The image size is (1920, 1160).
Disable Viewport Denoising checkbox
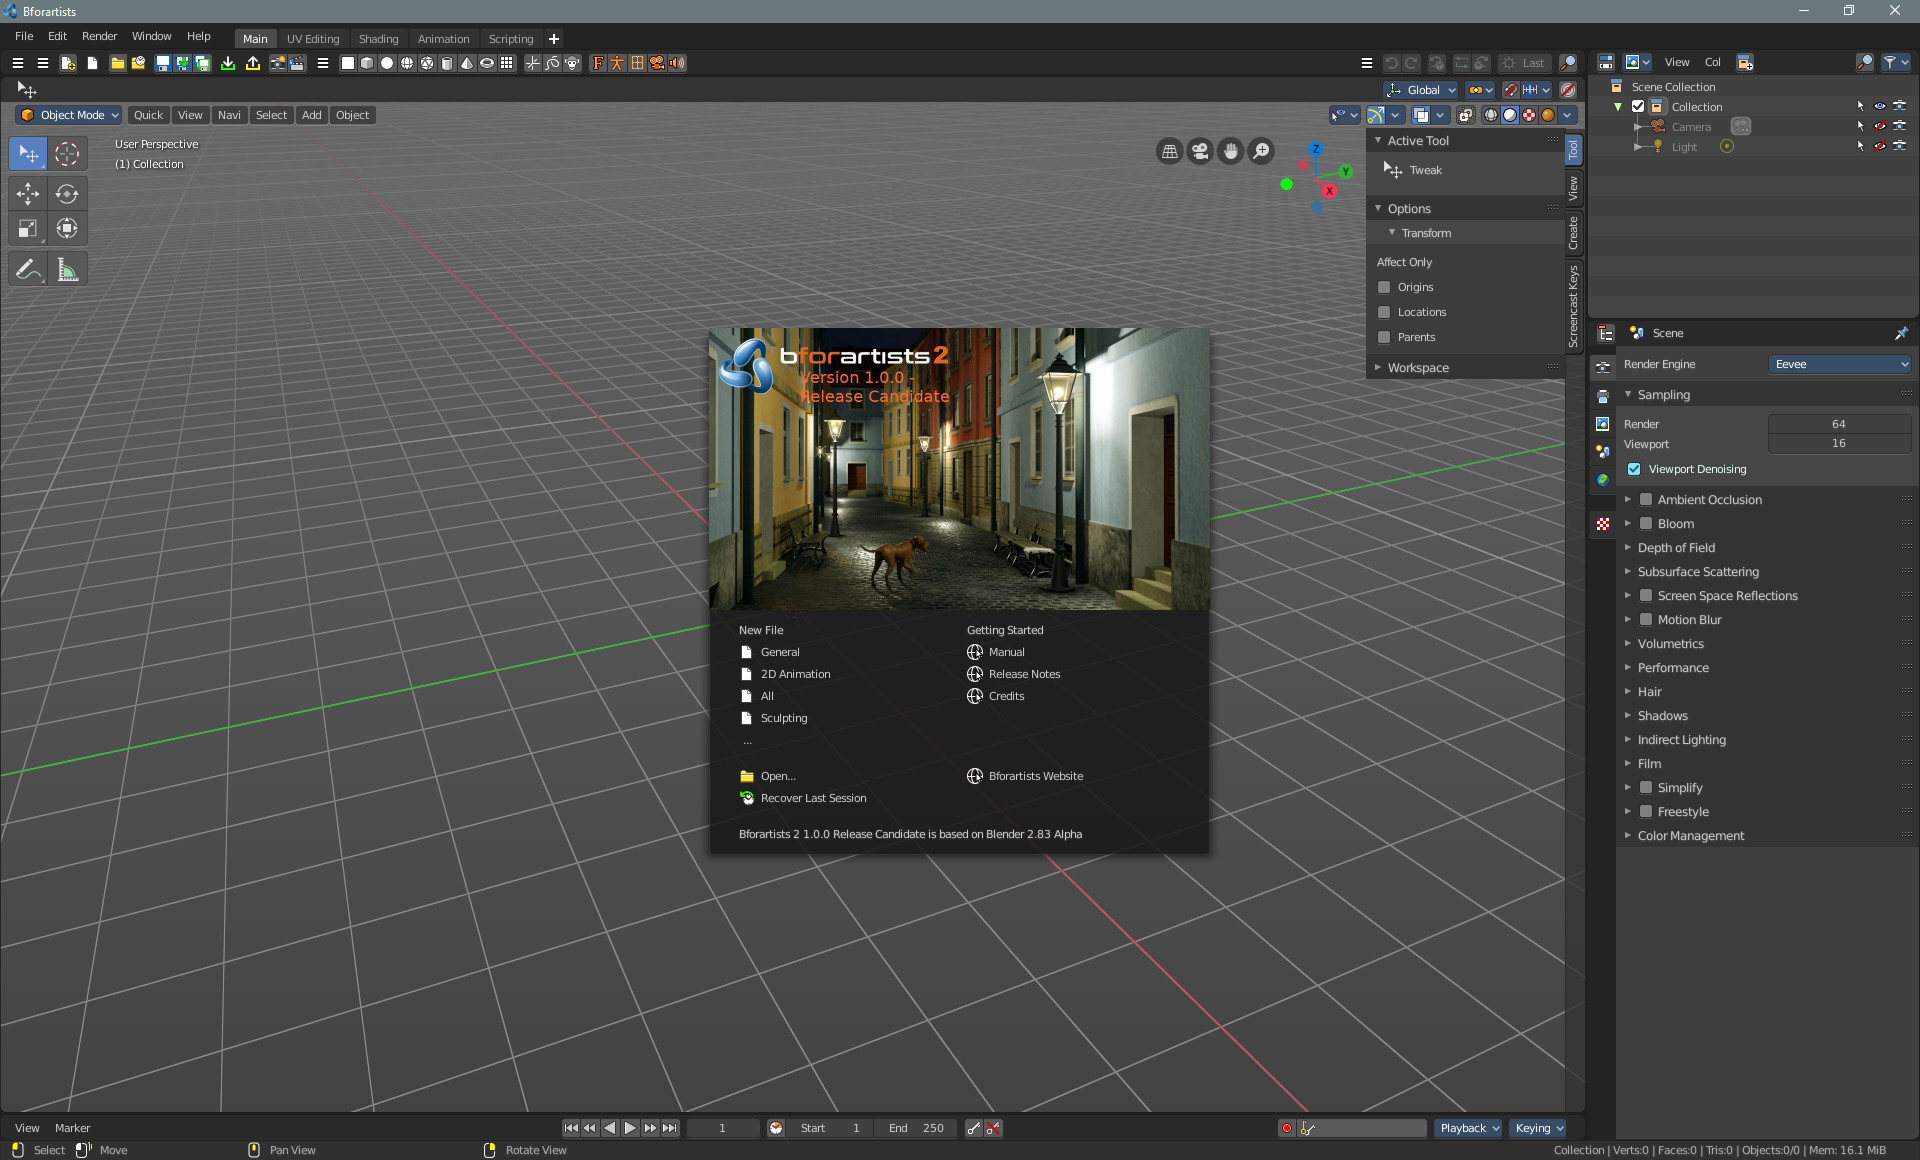pos(1634,469)
